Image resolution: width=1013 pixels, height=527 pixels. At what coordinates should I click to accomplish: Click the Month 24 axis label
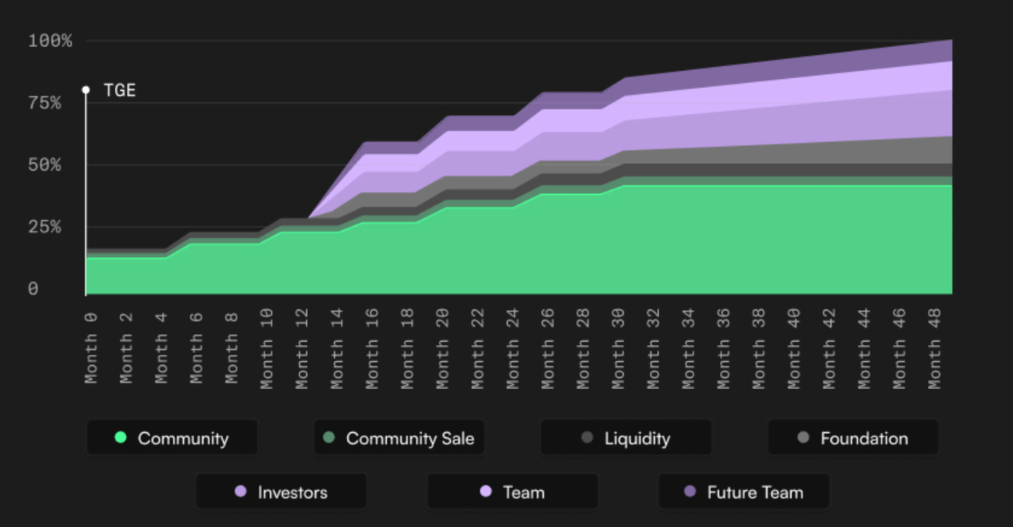513,346
